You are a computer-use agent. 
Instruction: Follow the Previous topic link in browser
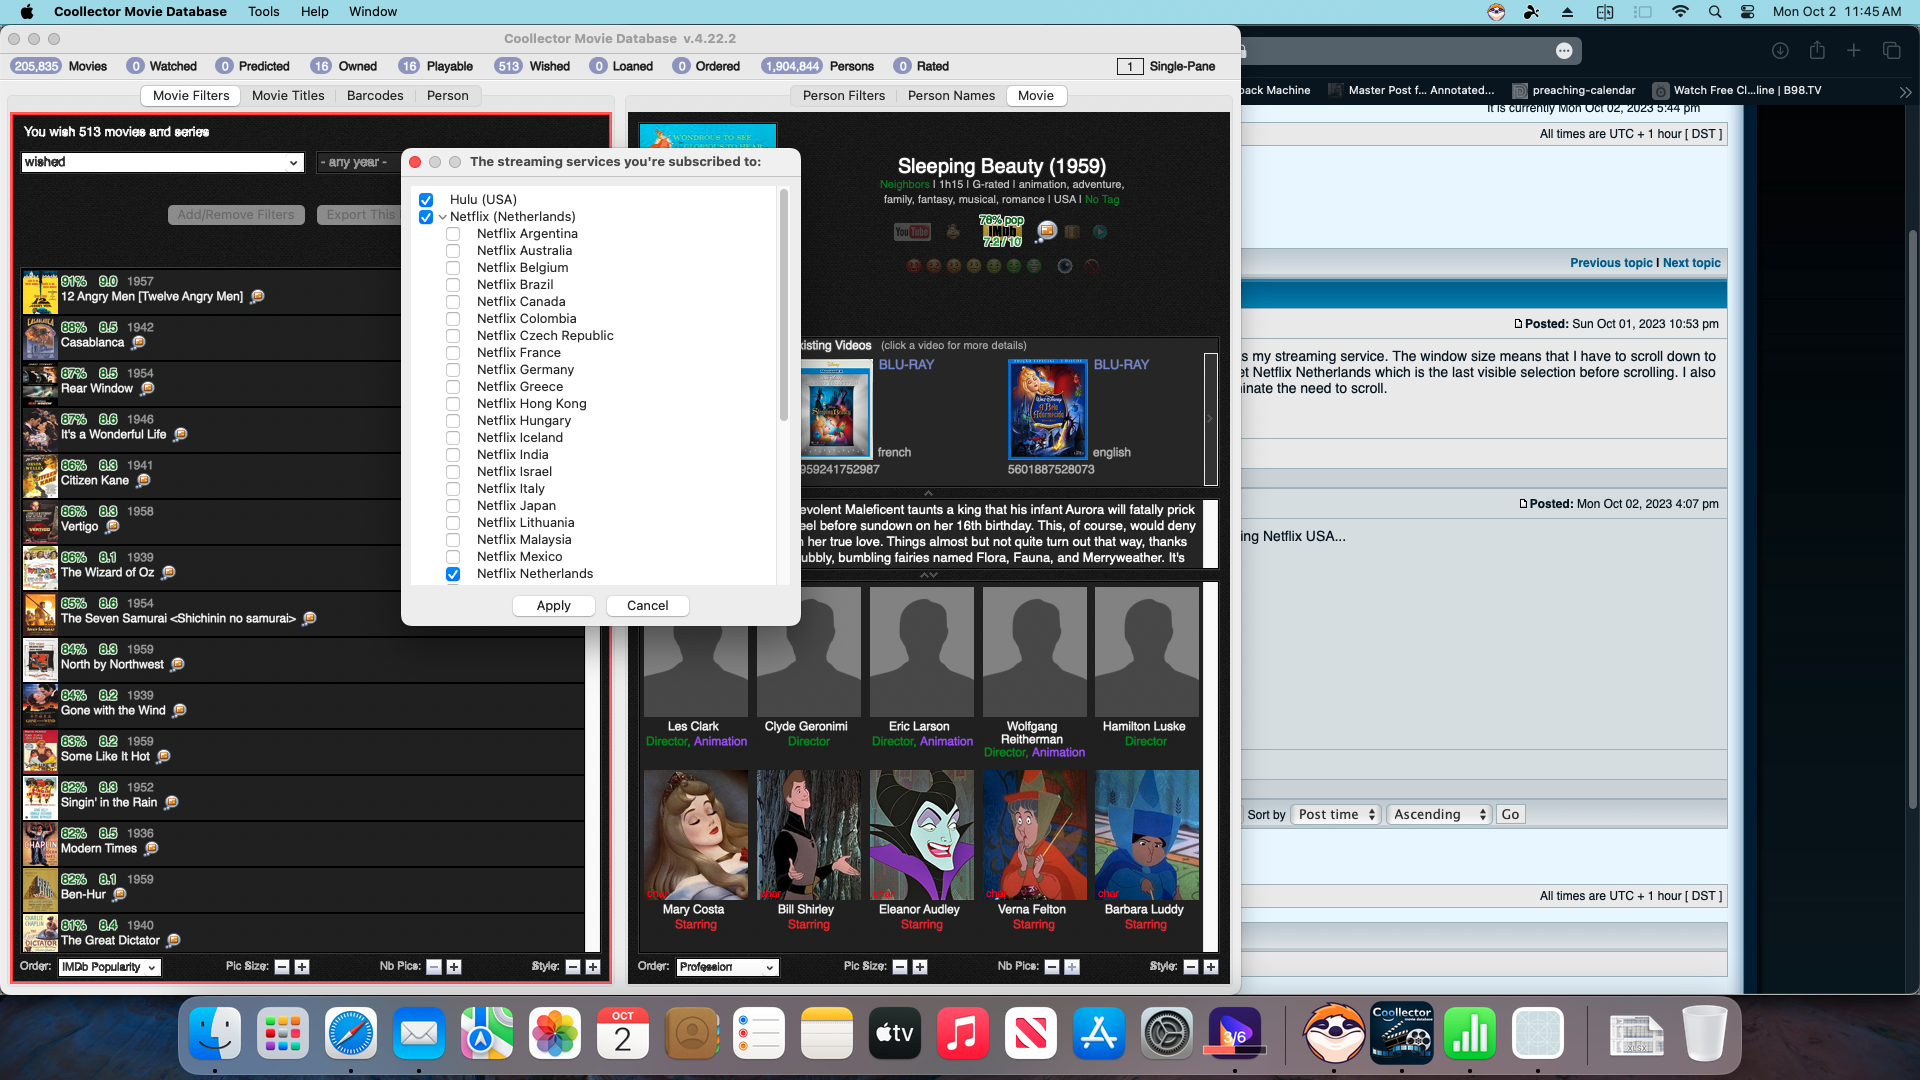[1611, 263]
